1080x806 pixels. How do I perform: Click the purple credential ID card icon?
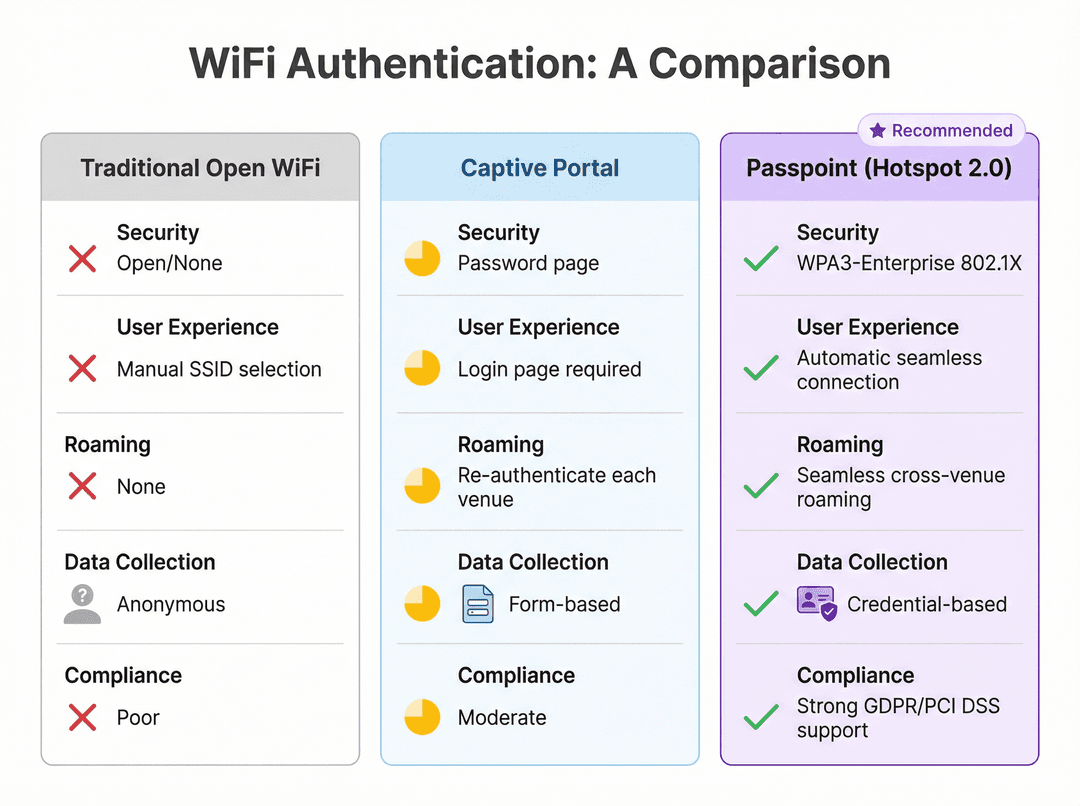pos(817,603)
